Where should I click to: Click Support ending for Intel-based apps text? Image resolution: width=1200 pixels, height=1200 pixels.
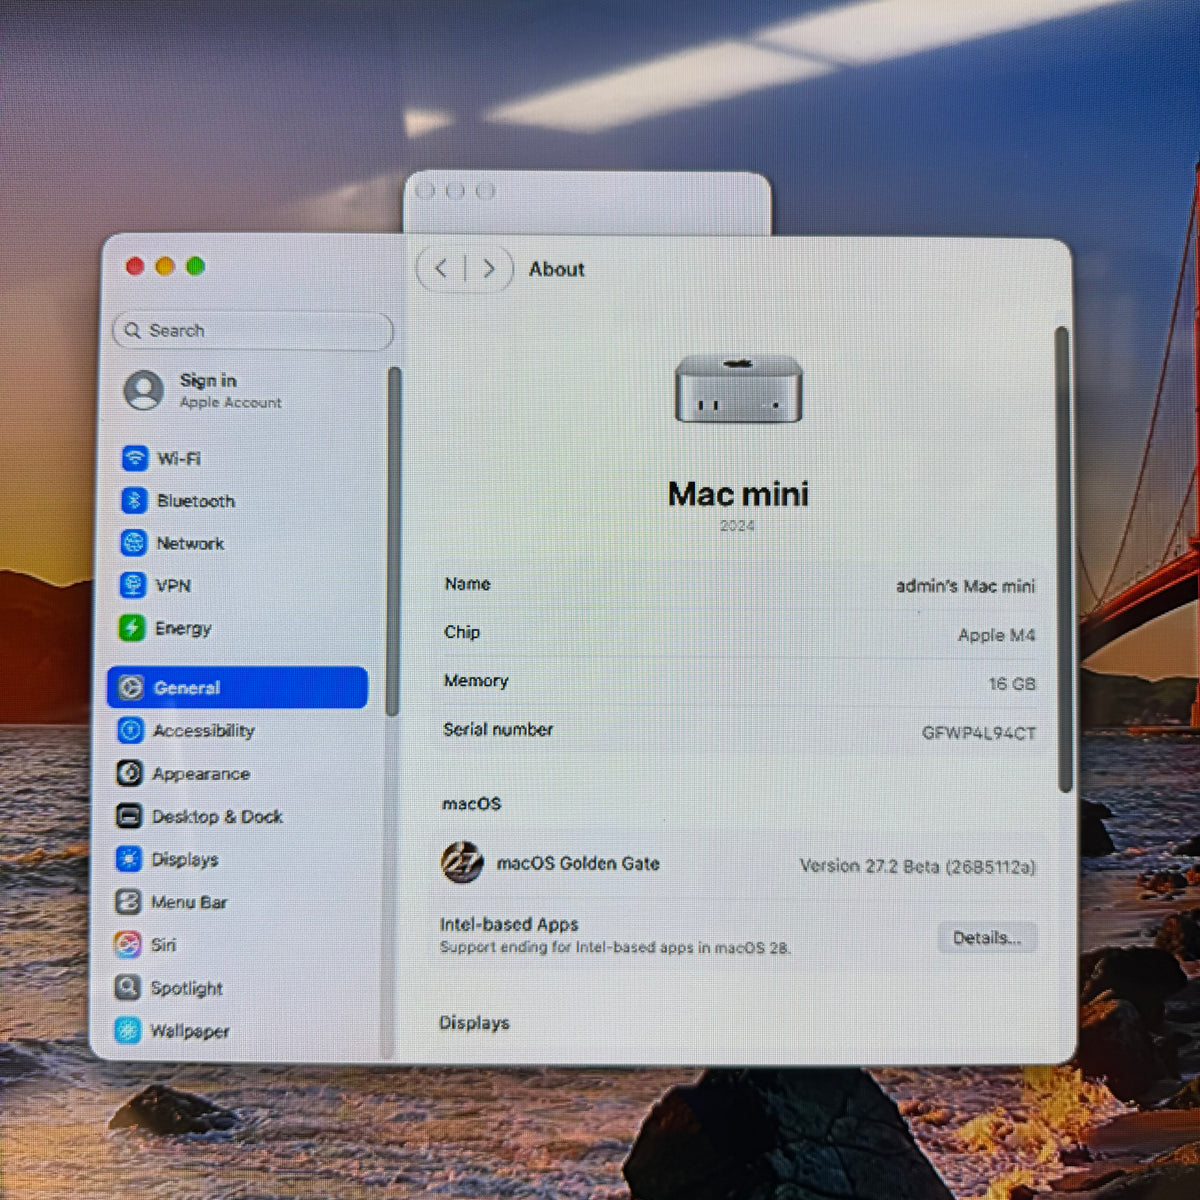[615, 947]
